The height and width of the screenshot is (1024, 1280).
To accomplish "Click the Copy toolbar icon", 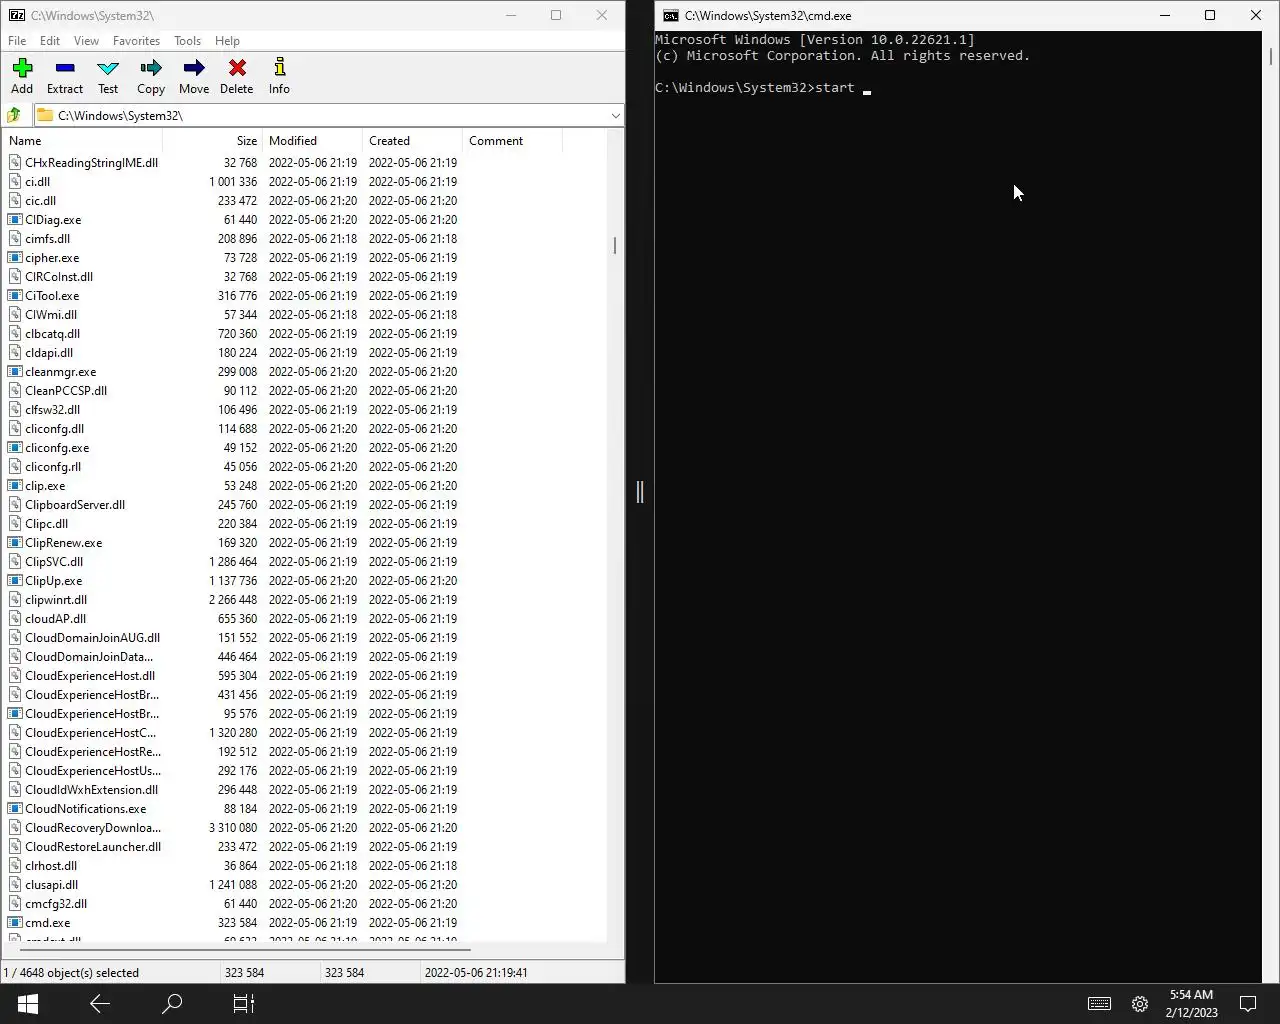I will coord(151,68).
